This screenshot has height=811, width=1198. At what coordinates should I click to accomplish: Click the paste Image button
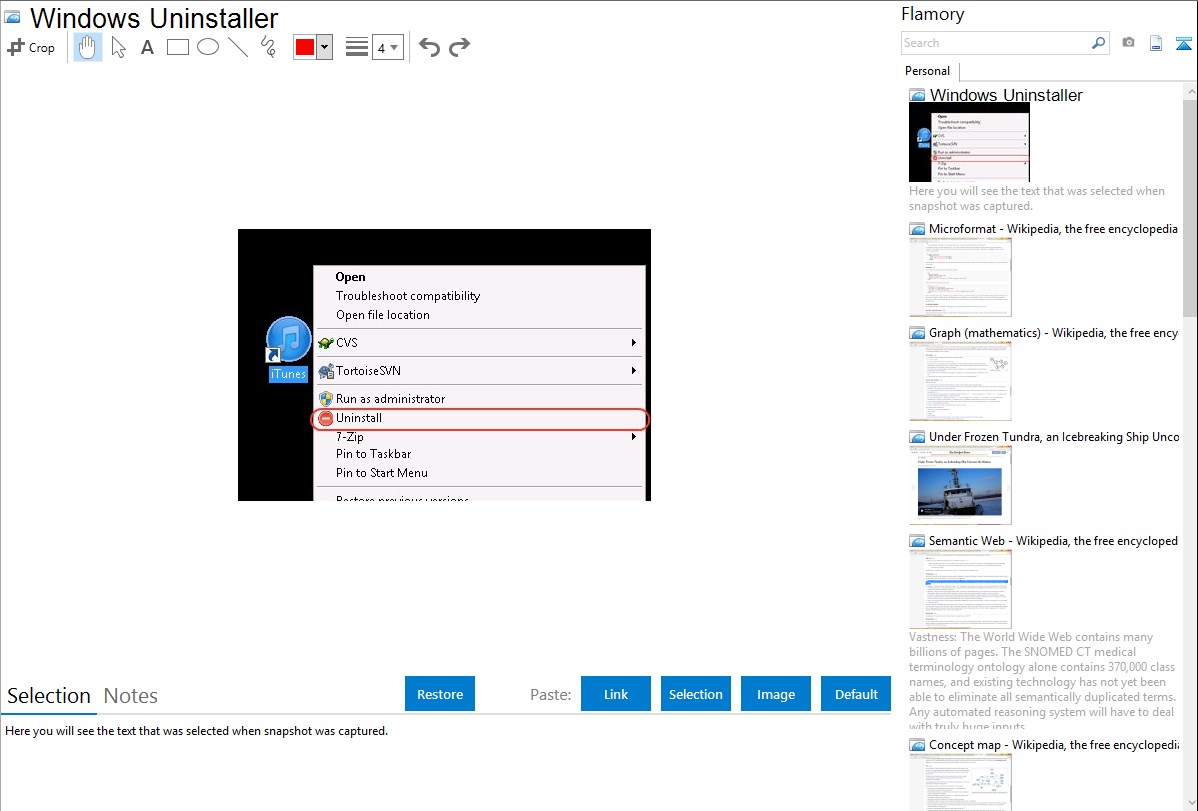(776, 694)
